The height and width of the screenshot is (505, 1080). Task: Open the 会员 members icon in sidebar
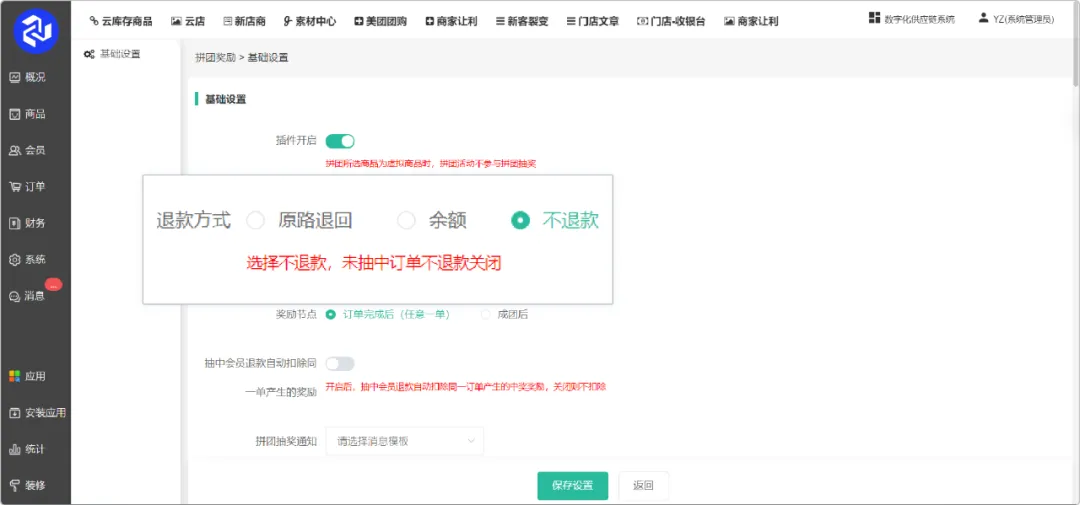point(14,151)
